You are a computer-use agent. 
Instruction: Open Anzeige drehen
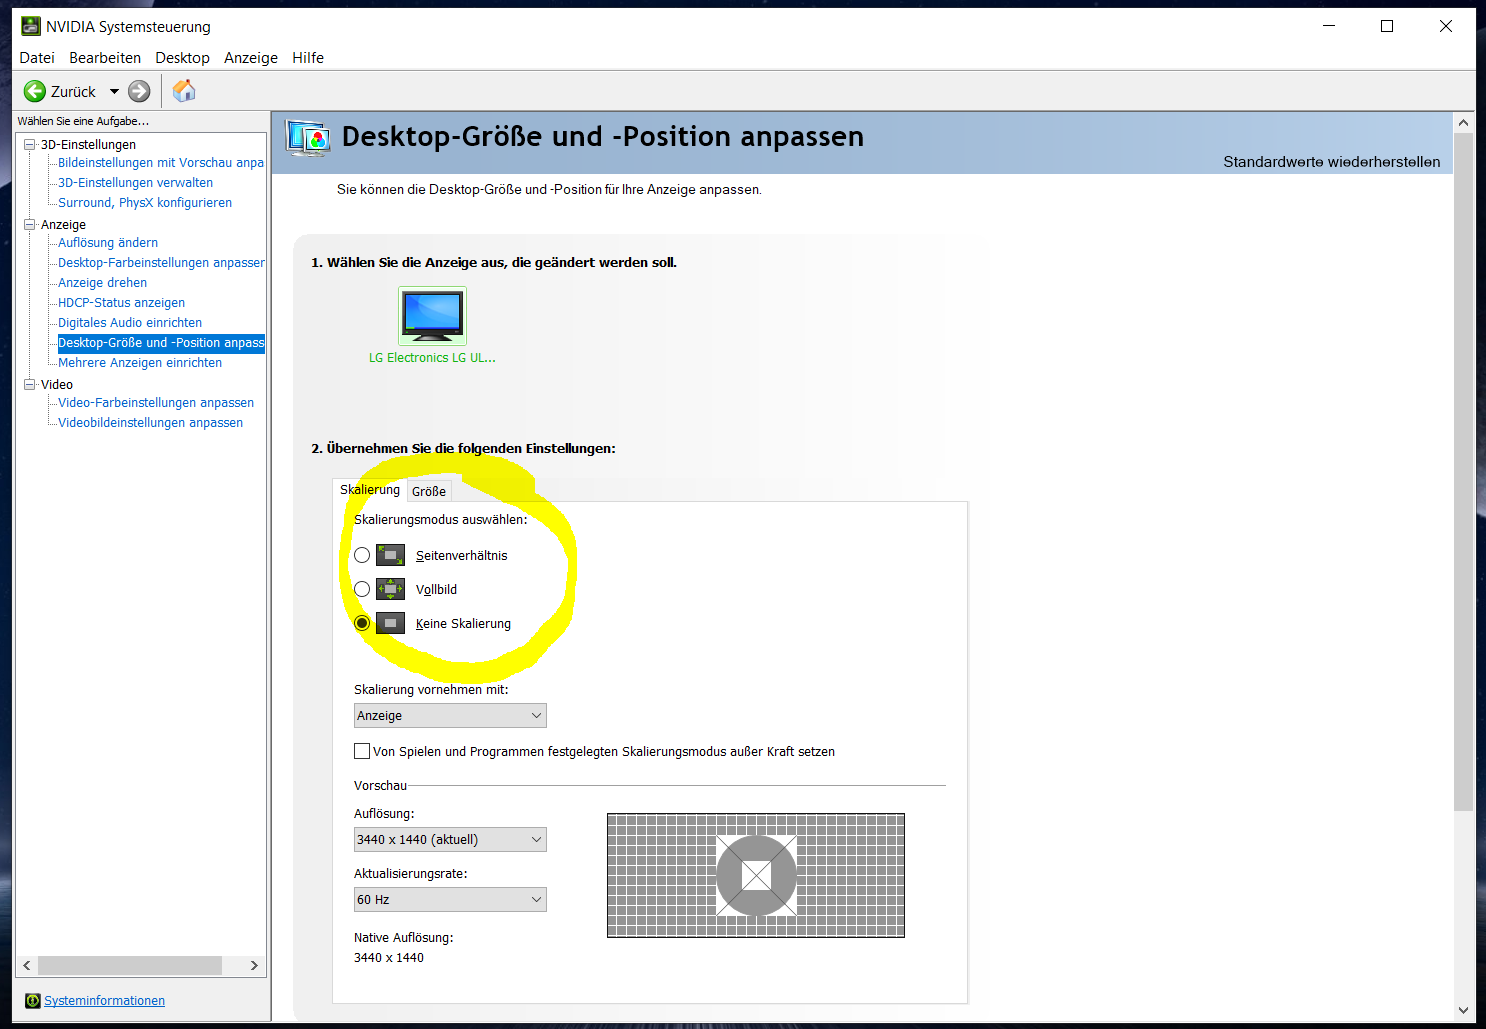[x=102, y=283]
